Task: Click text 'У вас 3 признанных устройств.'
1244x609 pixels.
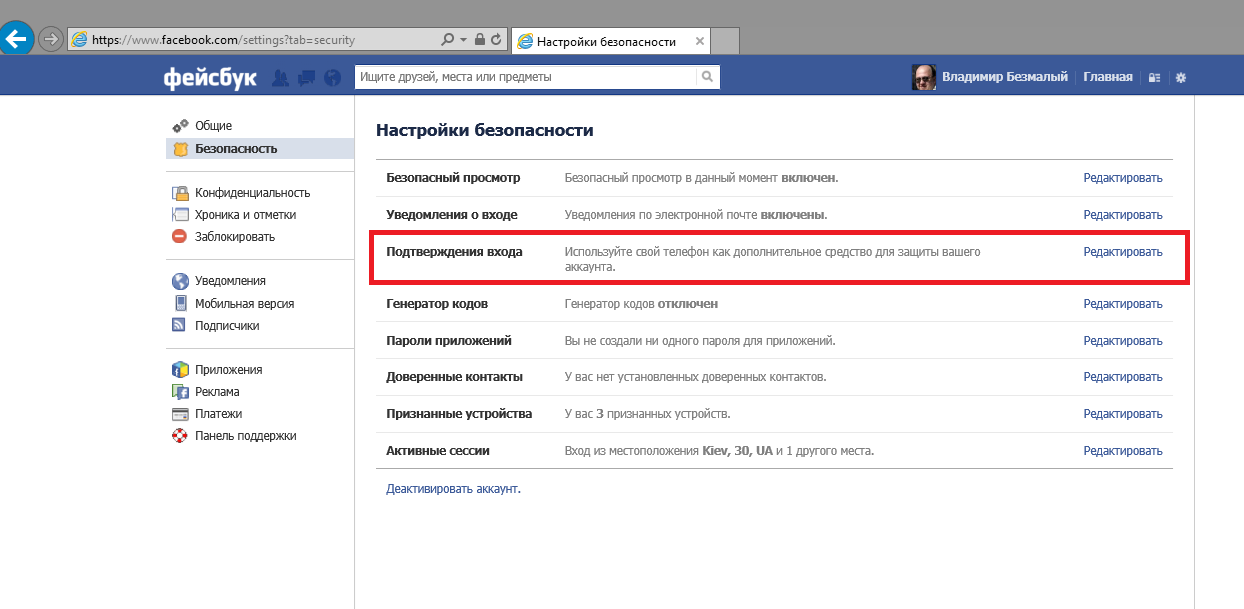Action: 647,414
